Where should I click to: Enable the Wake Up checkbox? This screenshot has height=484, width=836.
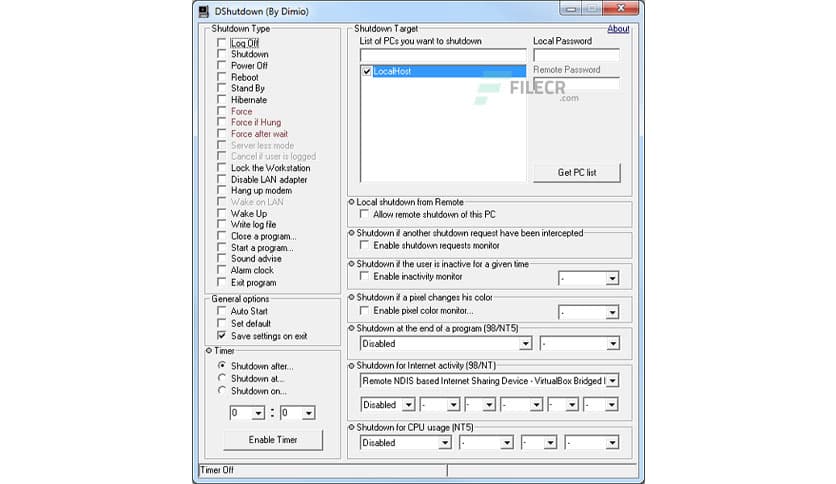point(222,213)
